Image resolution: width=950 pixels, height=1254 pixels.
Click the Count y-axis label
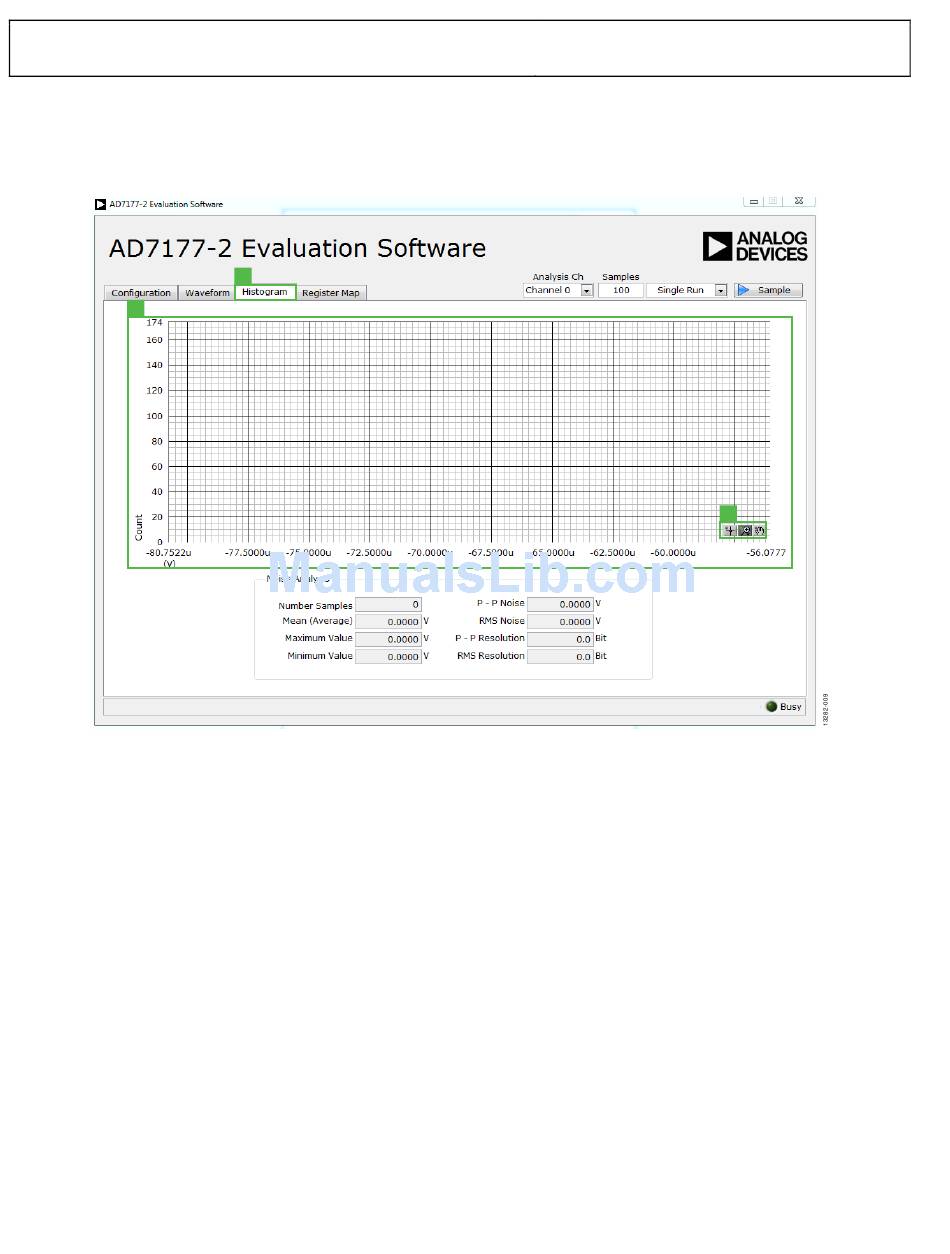click(x=139, y=528)
